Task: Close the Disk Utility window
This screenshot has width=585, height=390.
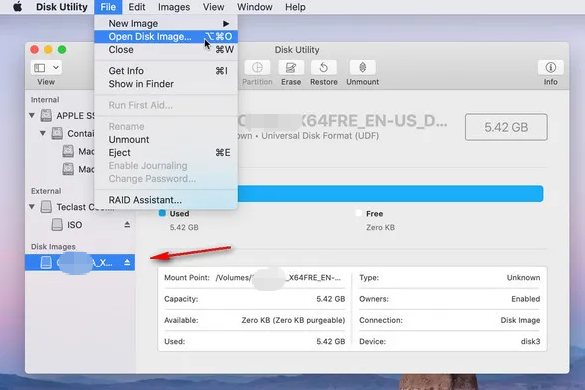Action: pyautogui.click(x=34, y=50)
